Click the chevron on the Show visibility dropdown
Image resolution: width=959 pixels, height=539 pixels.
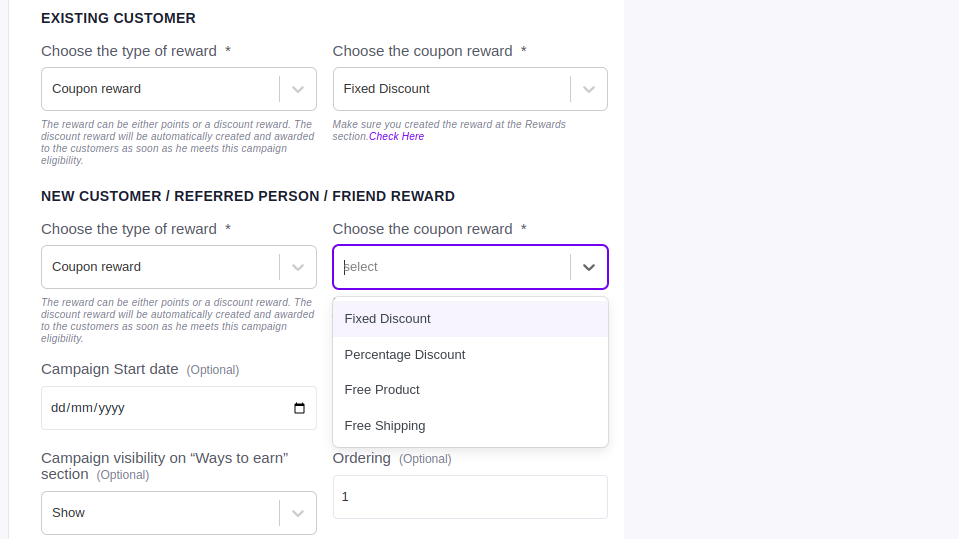point(298,513)
